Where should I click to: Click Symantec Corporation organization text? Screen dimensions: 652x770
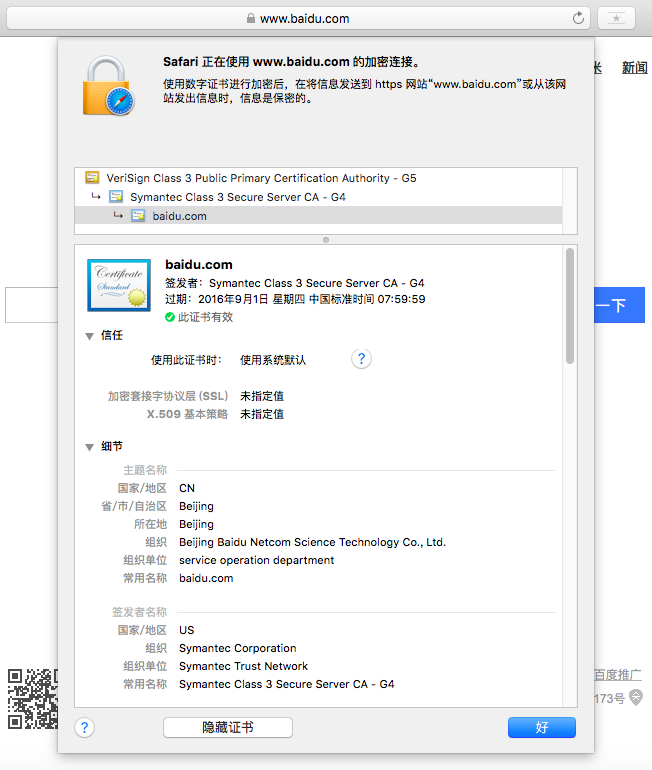pyautogui.click(x=238, y=648)
